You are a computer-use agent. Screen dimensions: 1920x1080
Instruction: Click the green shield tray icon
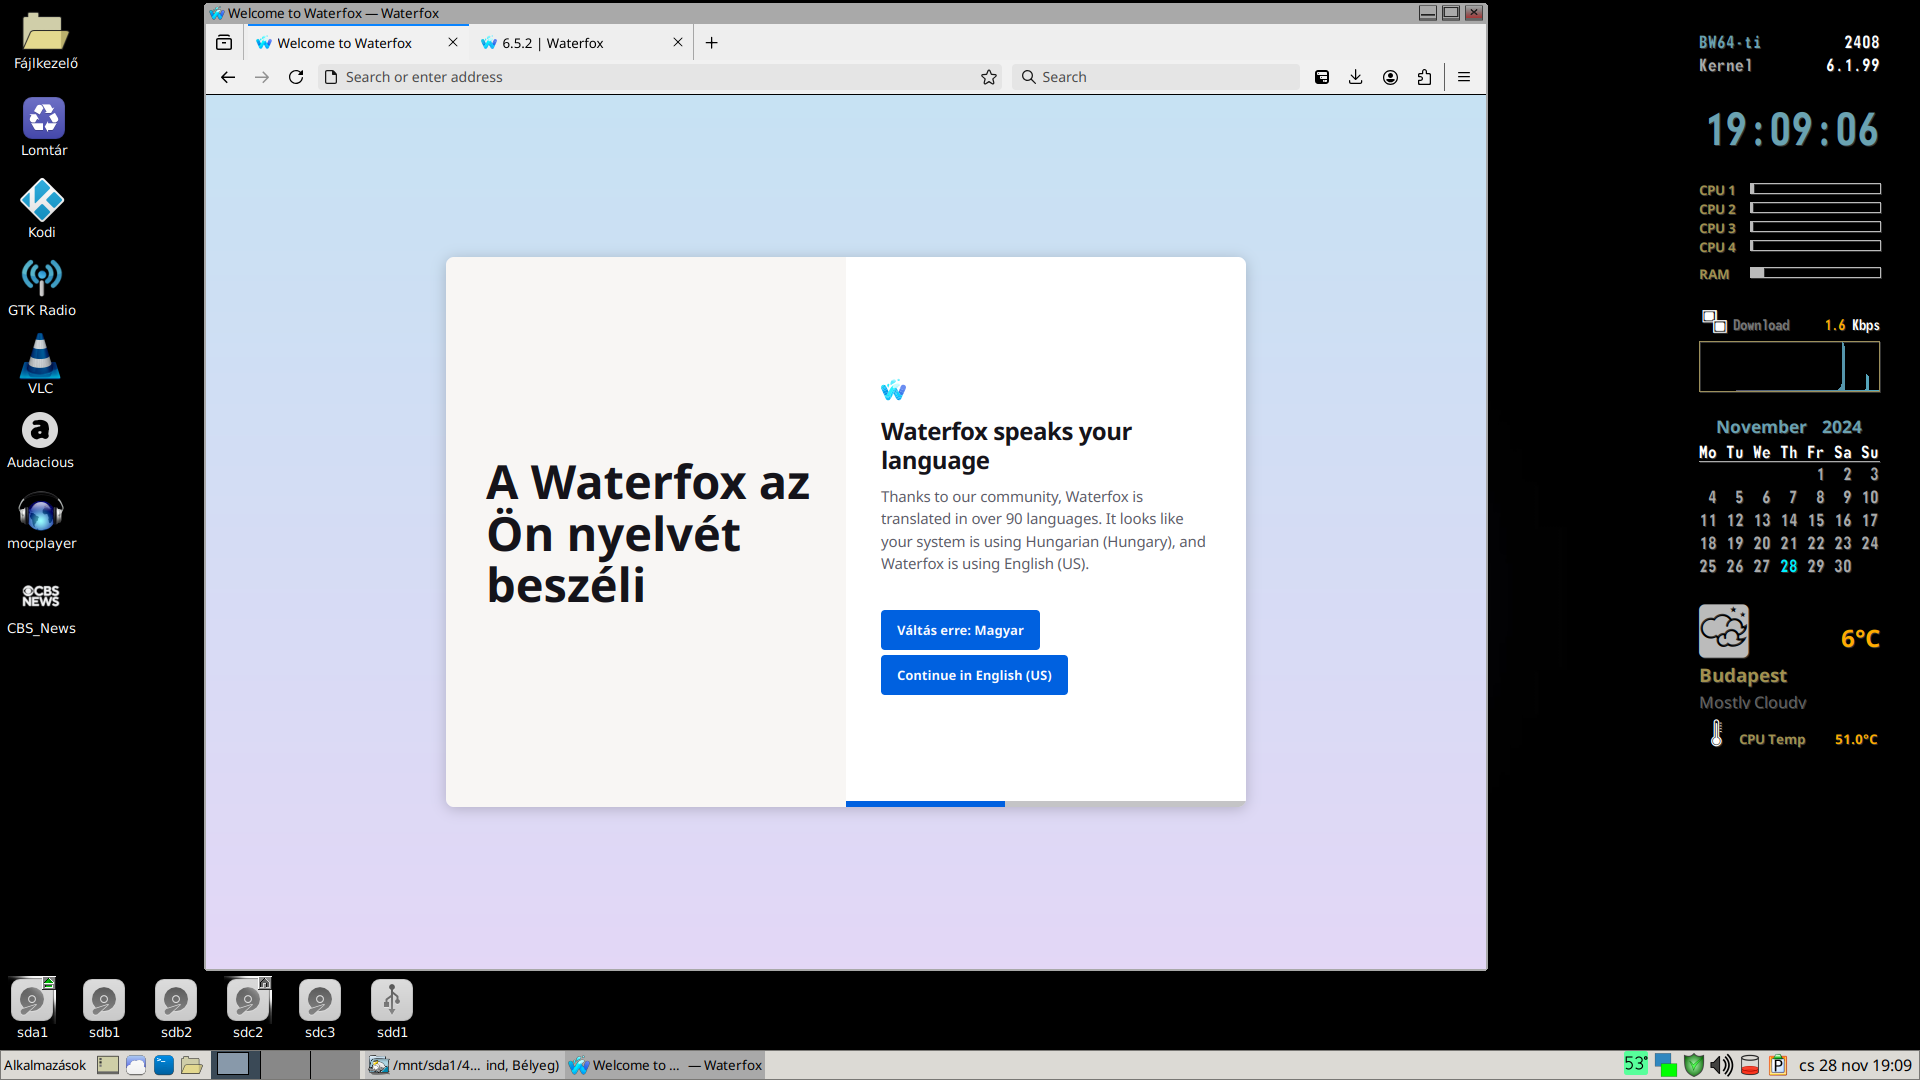pos(1694,1065)
